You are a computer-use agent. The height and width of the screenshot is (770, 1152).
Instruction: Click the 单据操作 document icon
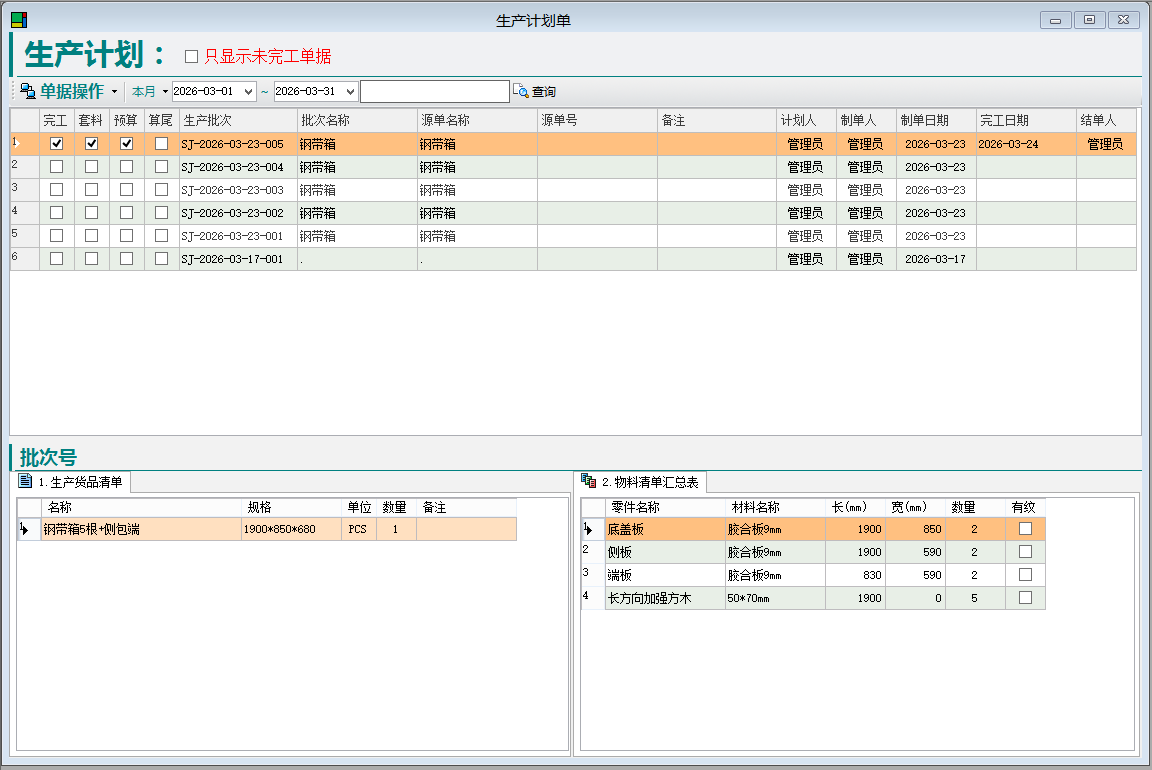[x=28, y=92]
